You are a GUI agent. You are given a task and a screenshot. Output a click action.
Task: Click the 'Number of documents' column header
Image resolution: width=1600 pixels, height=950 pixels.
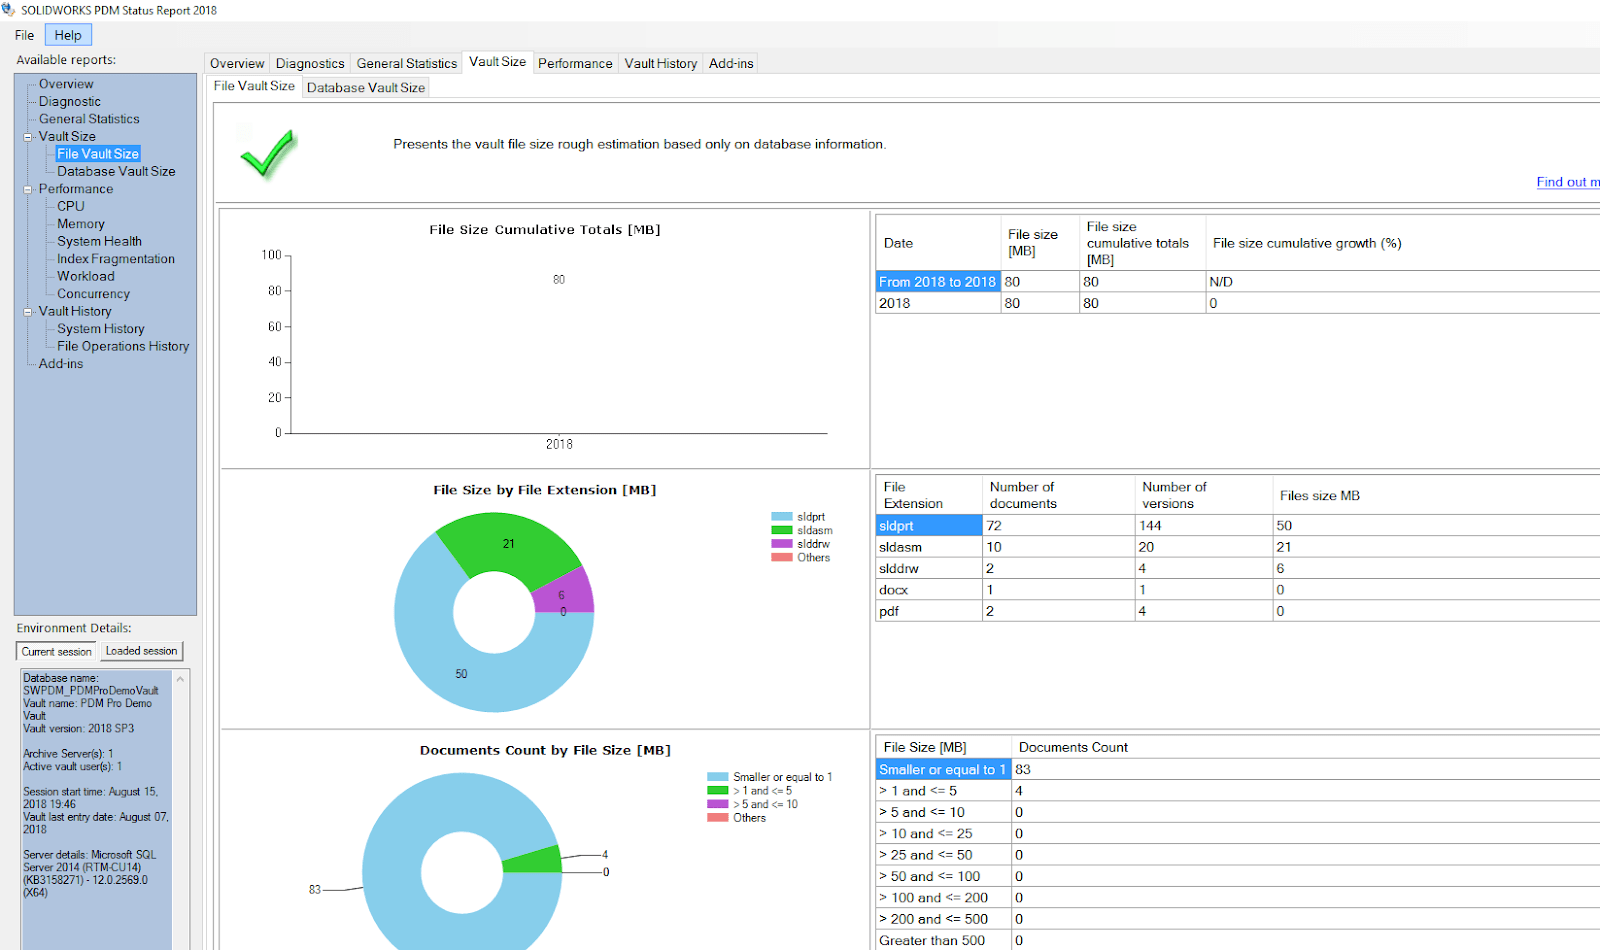1058,495
